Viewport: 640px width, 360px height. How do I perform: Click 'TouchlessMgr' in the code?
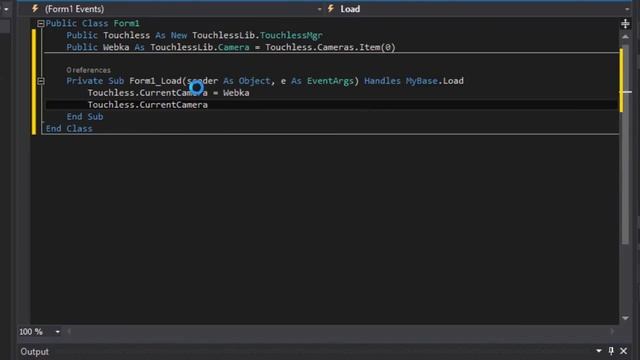coord(291,36)
